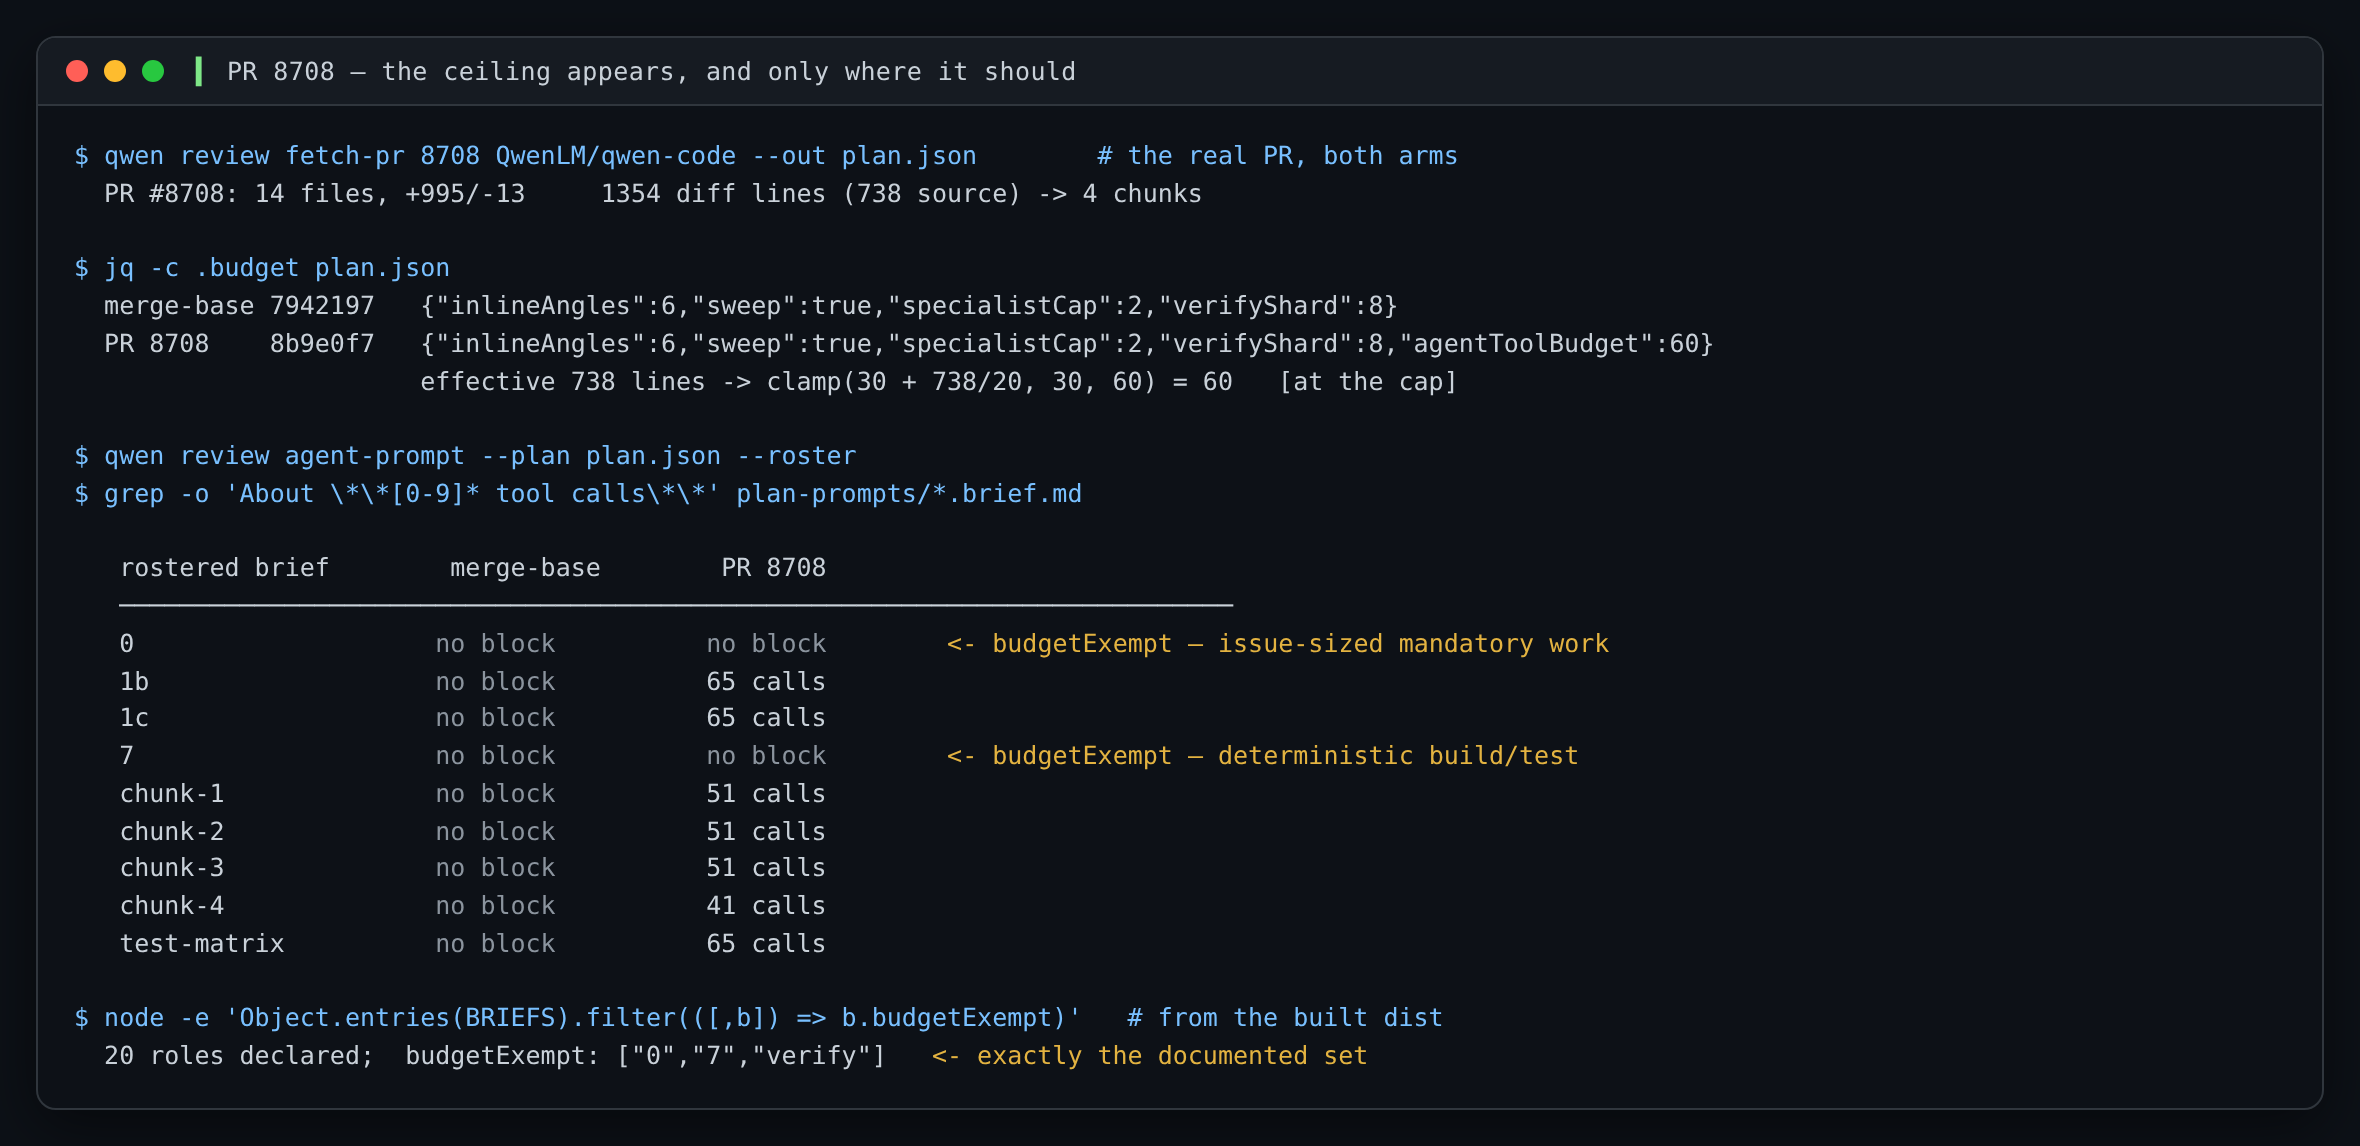2360x1146 pixels.
Task: Click the '51 calls' value in row chunk-2
Action: (766, 832)
